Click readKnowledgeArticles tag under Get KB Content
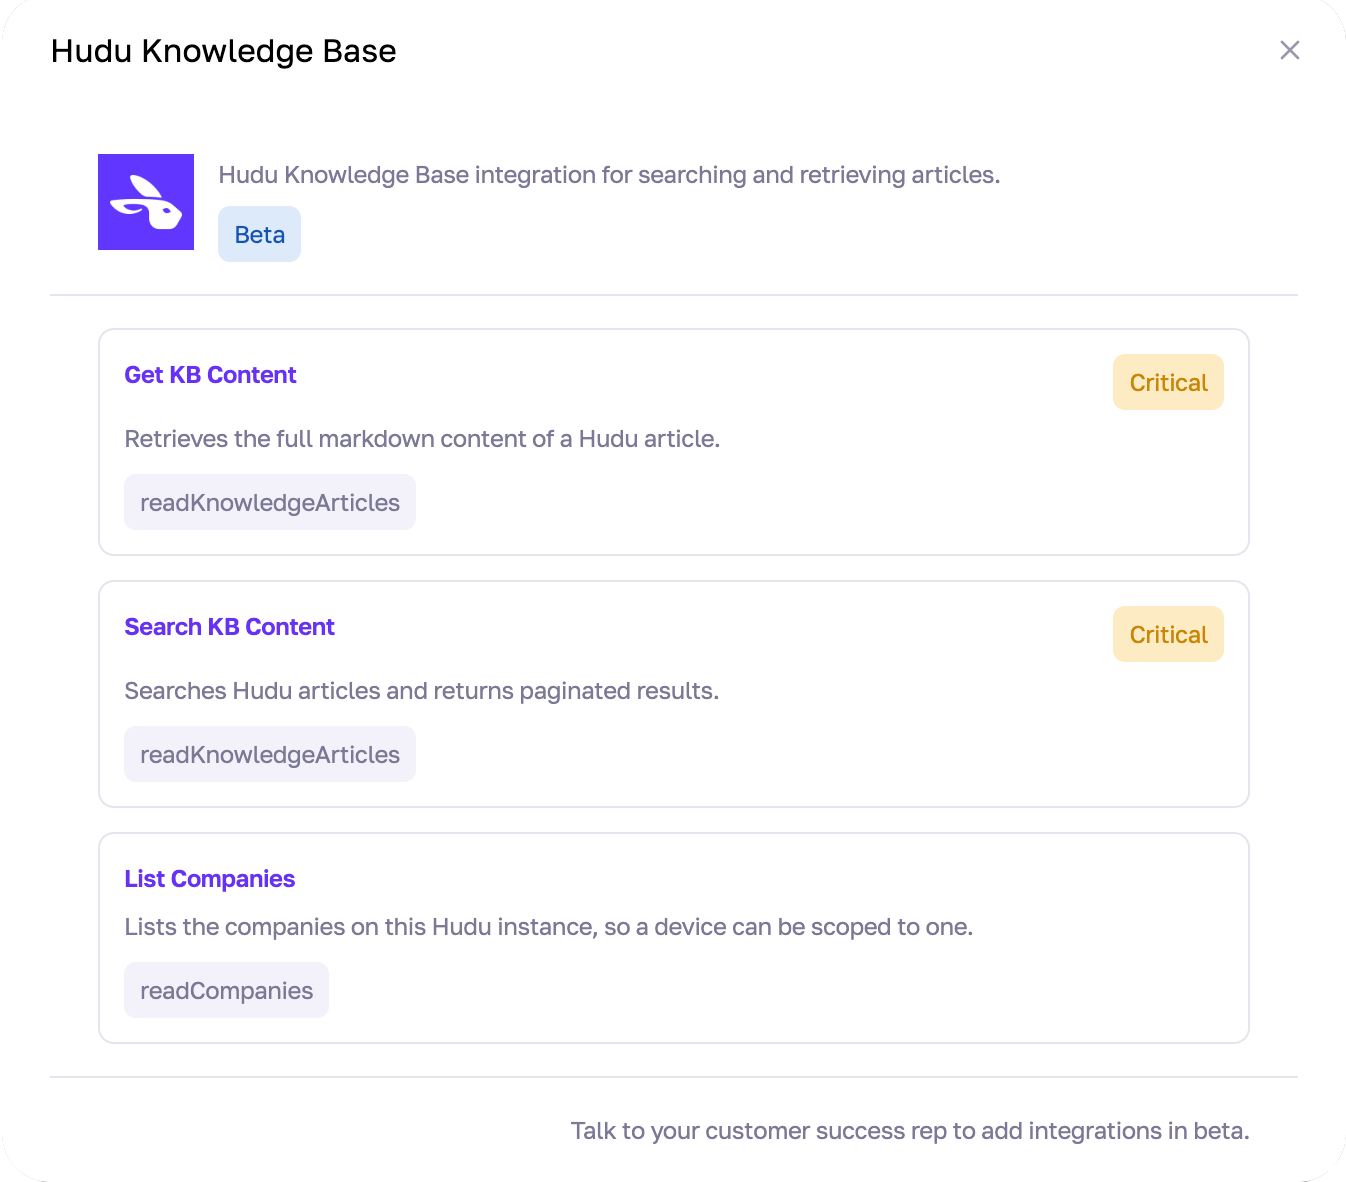The height and width of the screenshot is (1182, 1346). [270, 502]
